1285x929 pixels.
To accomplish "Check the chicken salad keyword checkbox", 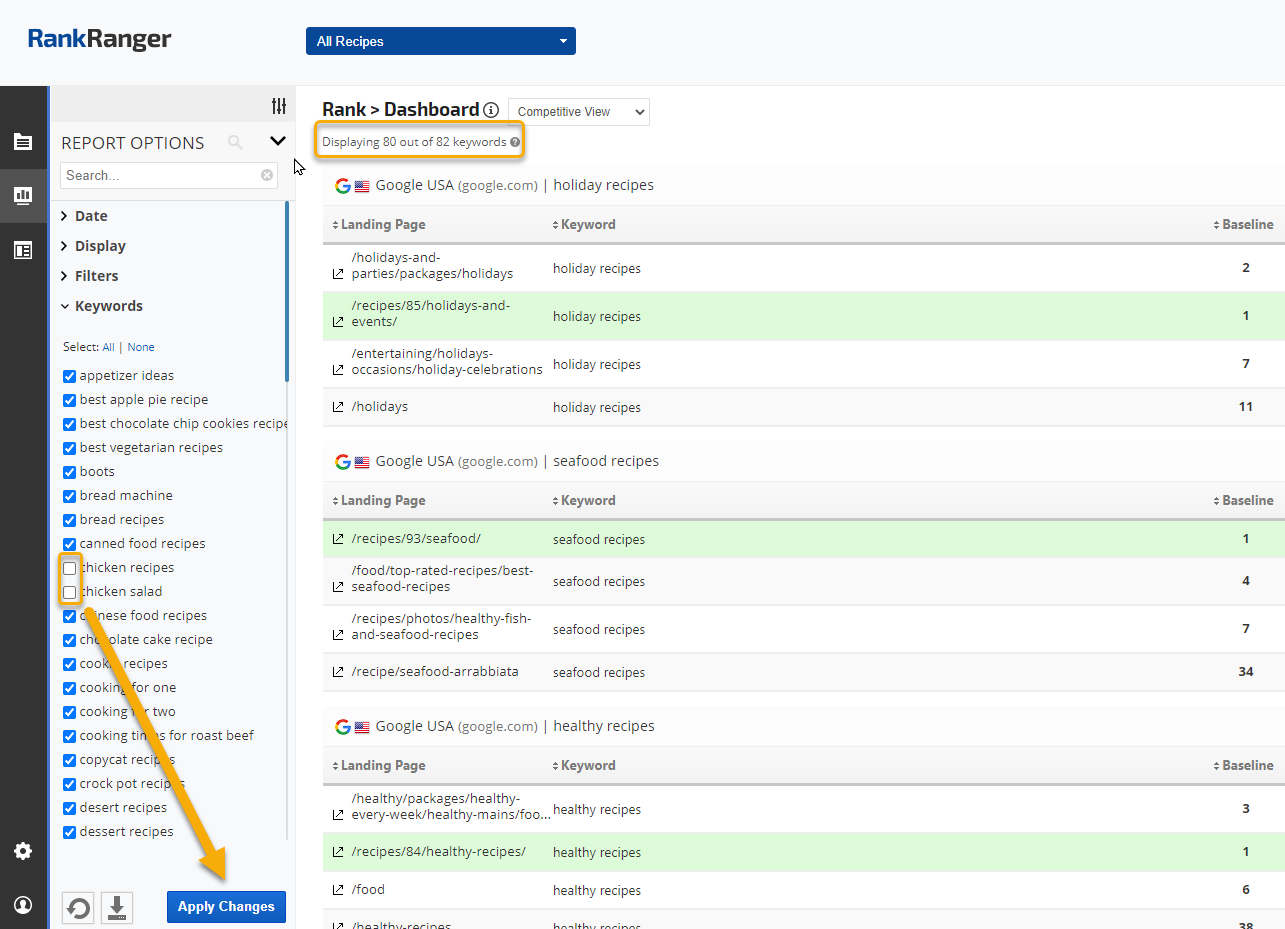I will click(70, 592).
